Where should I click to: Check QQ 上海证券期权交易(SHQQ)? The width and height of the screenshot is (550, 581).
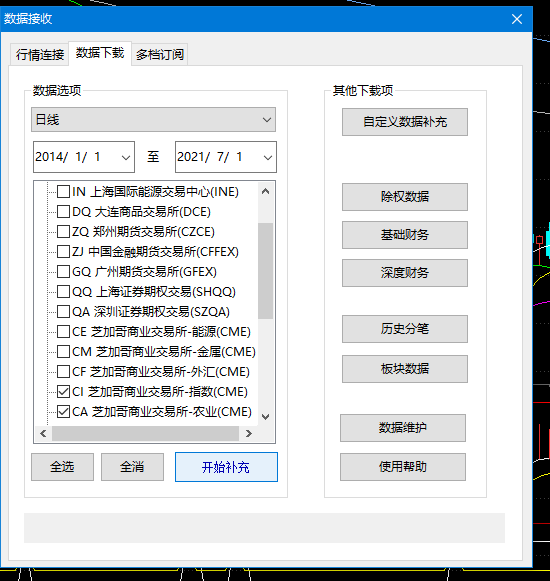pyautogui.click(x=63, y=292)
